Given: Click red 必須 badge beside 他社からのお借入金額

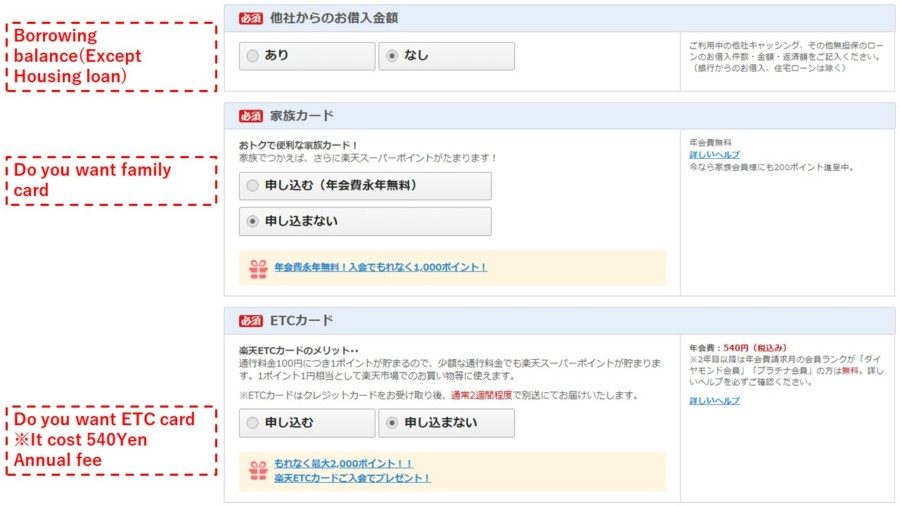Looking at the screenshot, I should [251, 18].
